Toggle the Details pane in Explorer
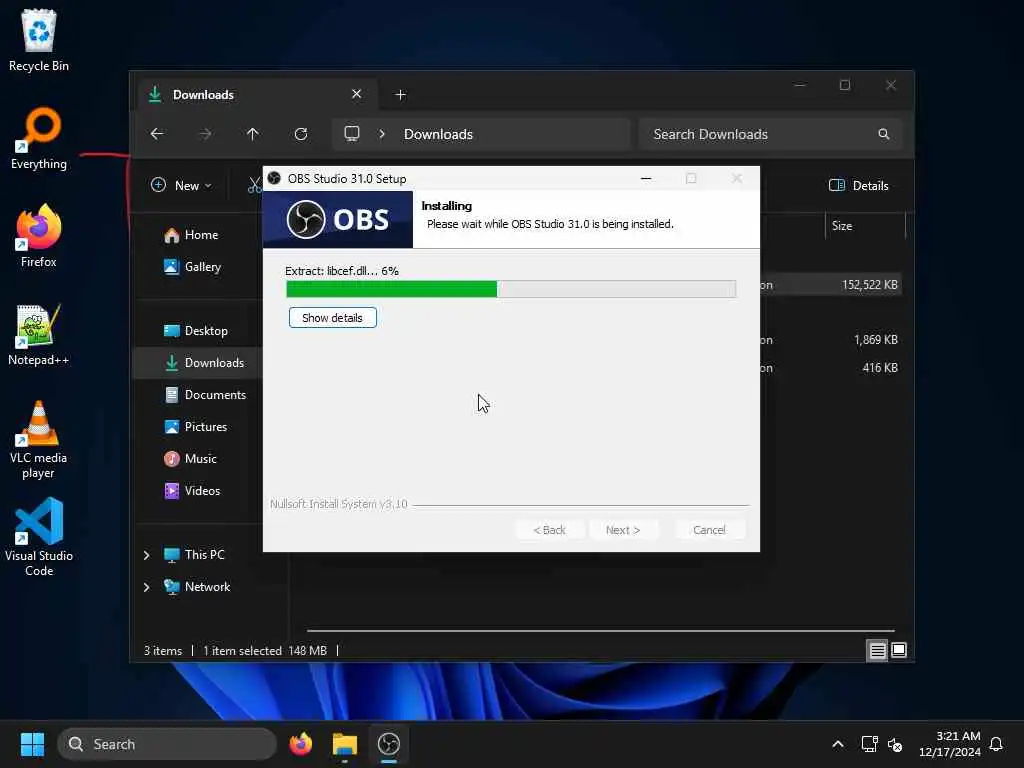 coord(859,185)
